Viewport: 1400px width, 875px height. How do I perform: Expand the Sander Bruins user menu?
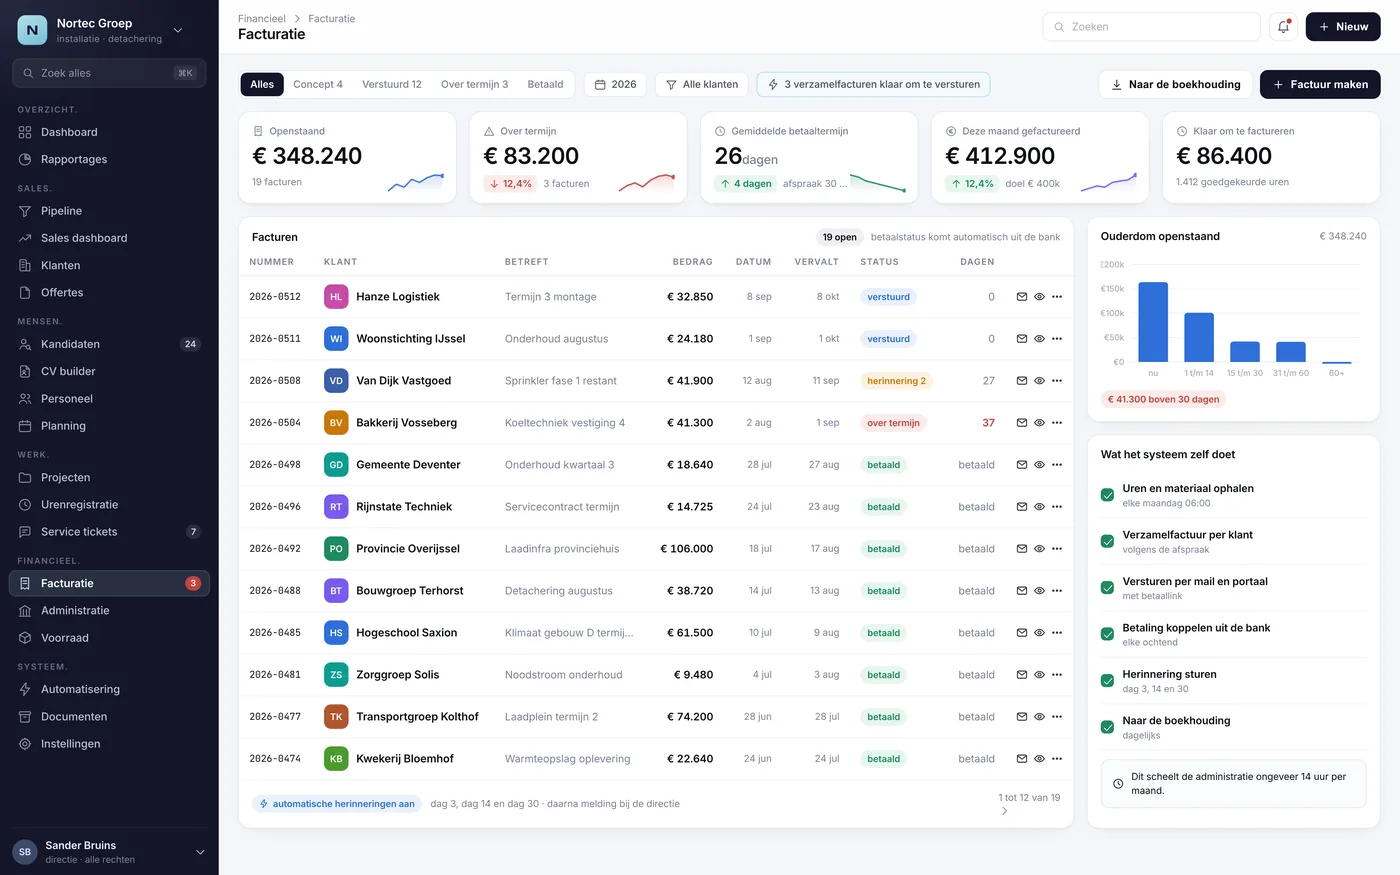pyautogui.click(x=199, y=852)
